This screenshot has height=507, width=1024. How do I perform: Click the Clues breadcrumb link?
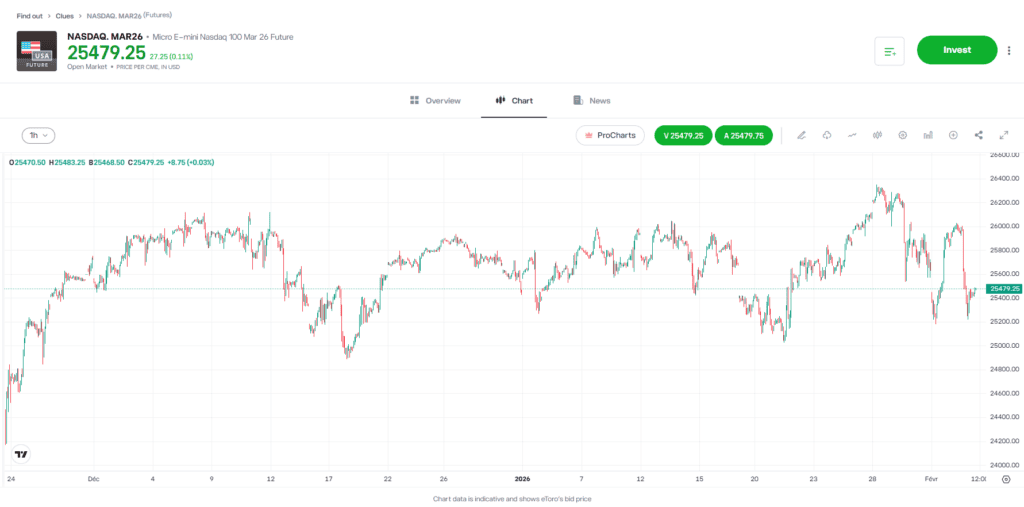coord(65,16)
